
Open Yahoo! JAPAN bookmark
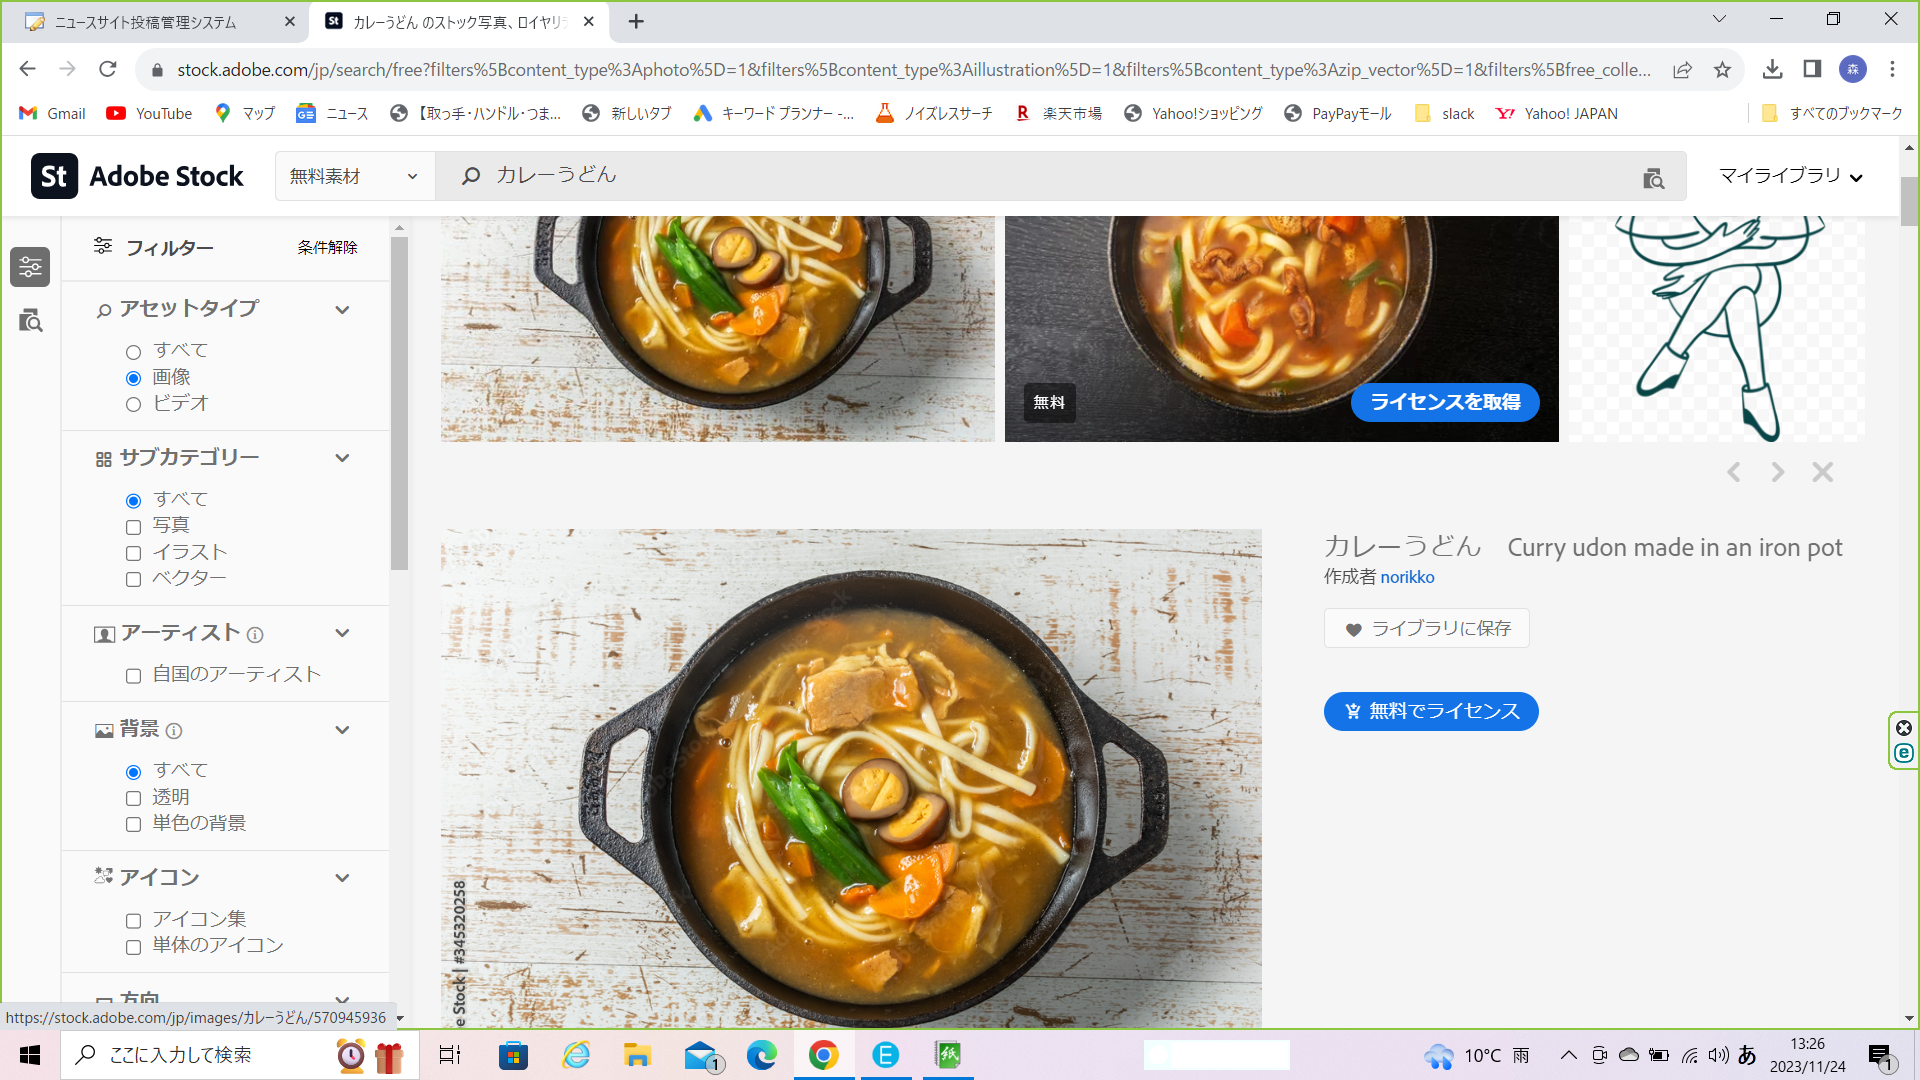1556,113
